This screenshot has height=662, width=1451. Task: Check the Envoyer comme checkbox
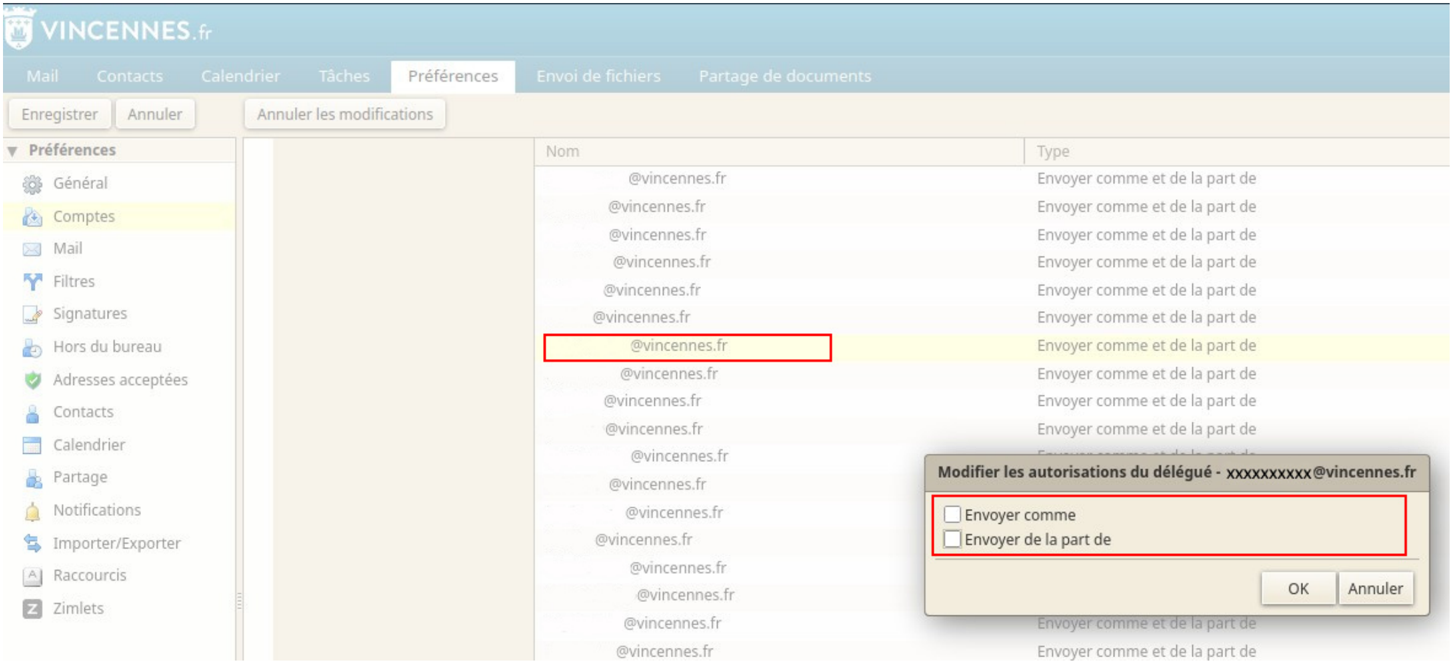point(953,515)
